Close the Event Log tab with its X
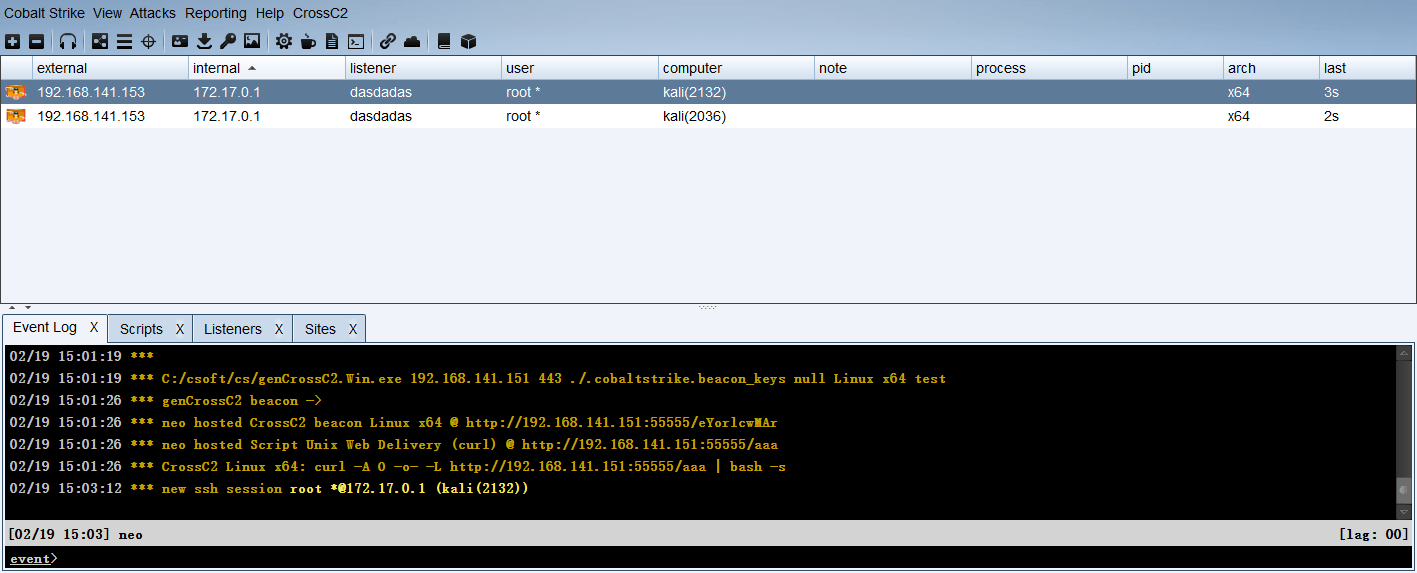The image size is (1417, 573). [x=94, y=327]
